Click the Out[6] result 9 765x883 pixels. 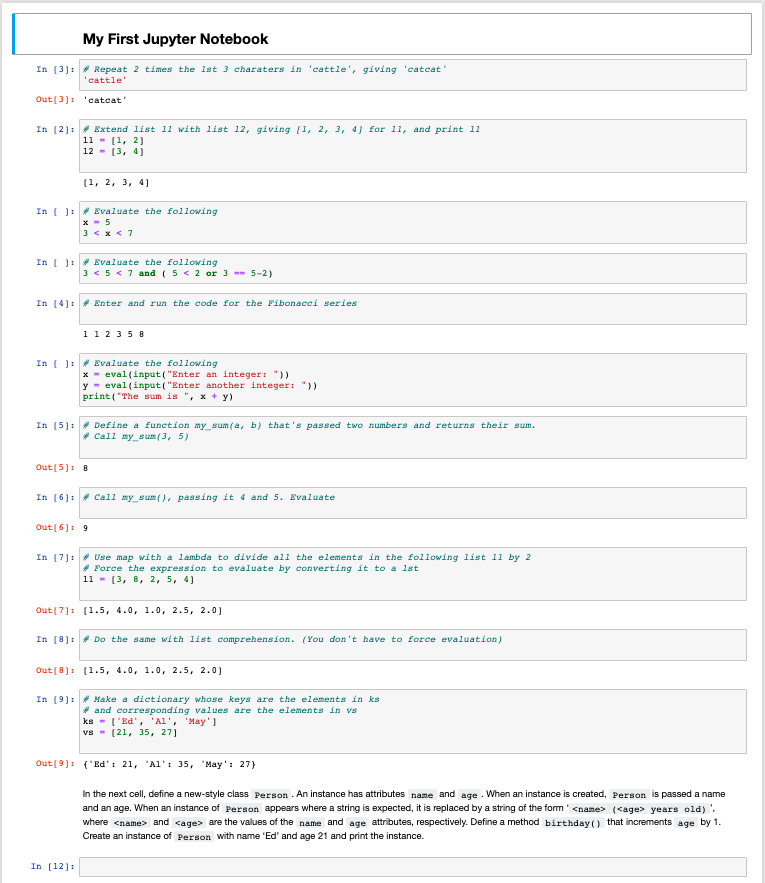[86, 528]
